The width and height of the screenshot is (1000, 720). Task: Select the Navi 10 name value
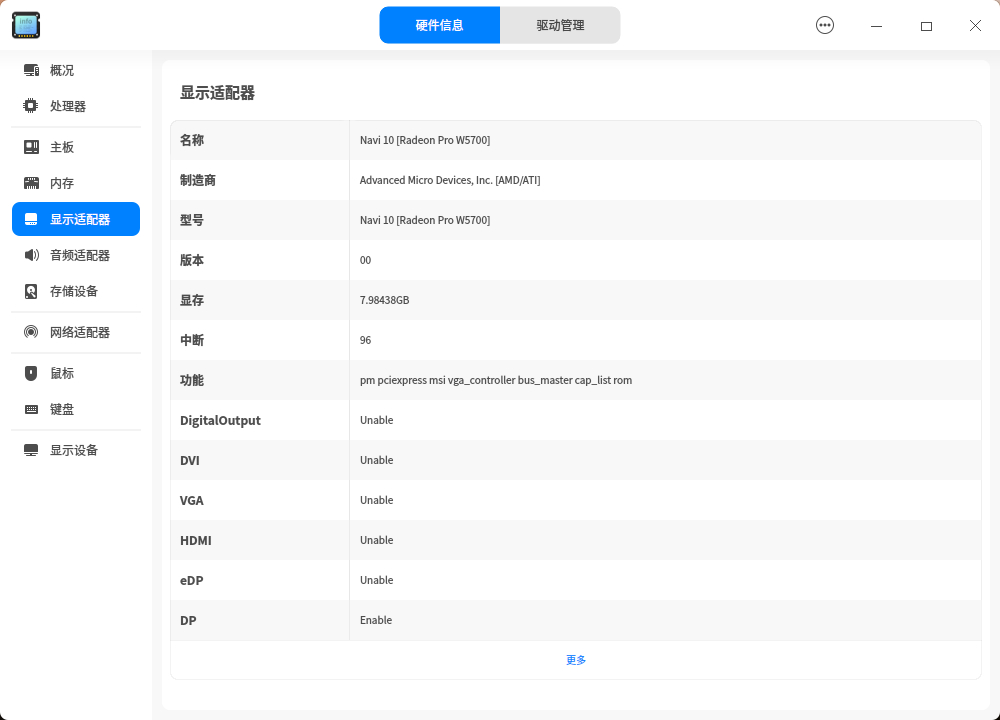point(425,140)
